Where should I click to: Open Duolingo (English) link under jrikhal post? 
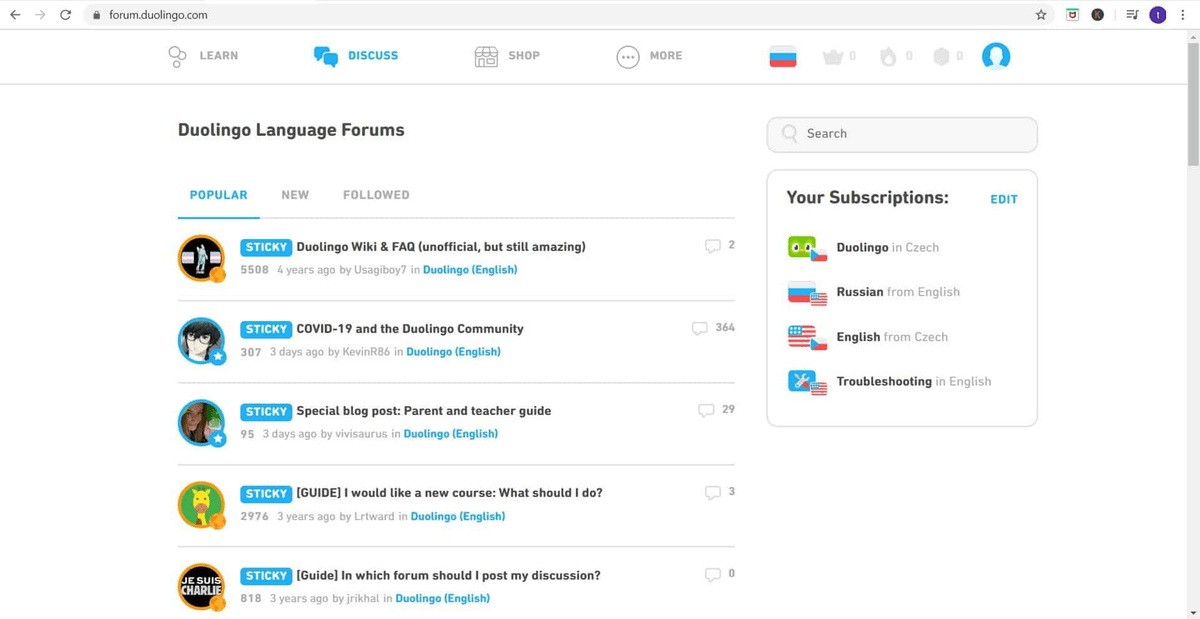tap(443, 598)
